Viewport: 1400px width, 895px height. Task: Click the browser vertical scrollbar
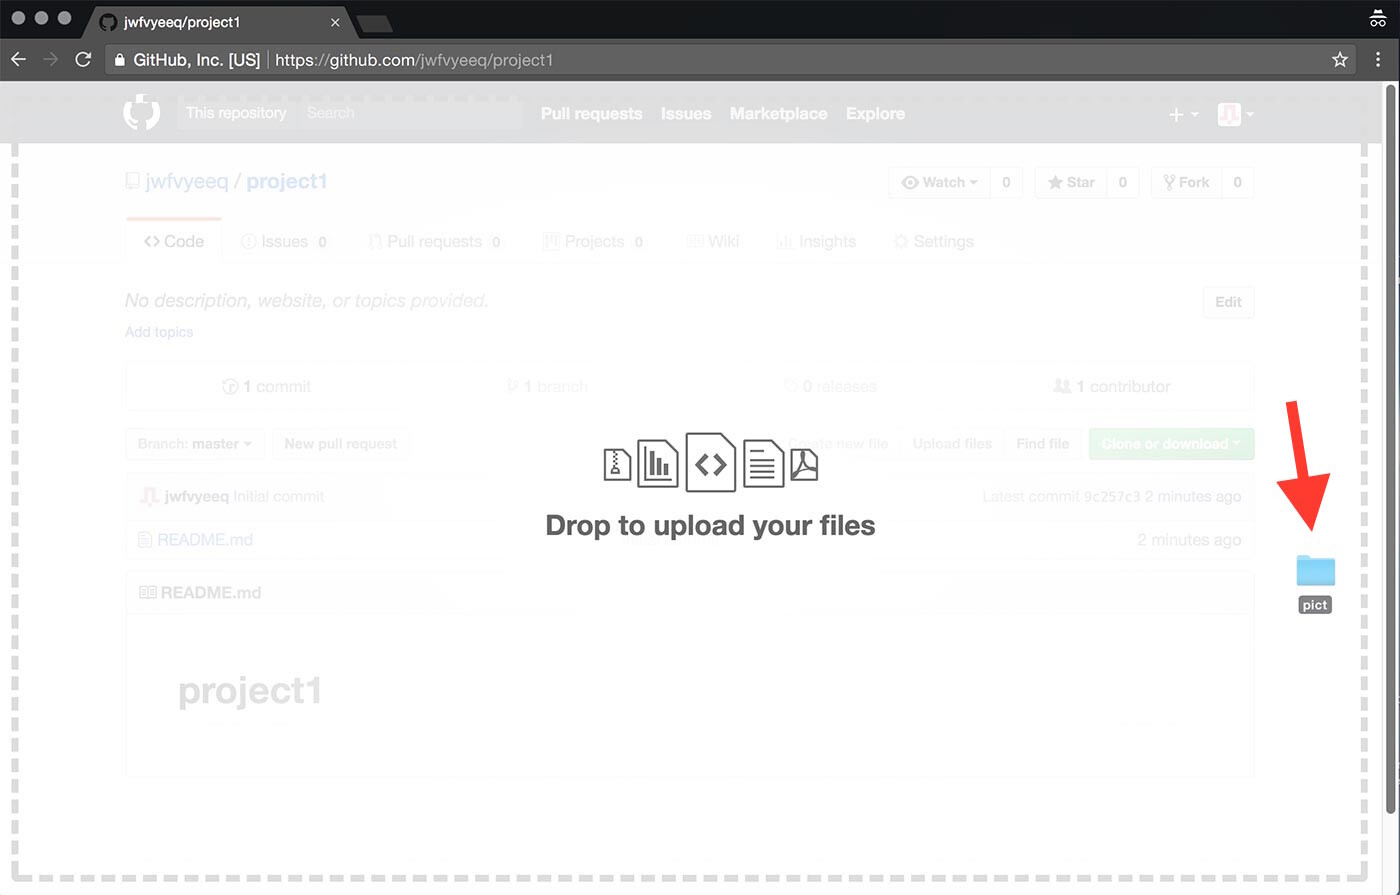tap(1391, 450)
